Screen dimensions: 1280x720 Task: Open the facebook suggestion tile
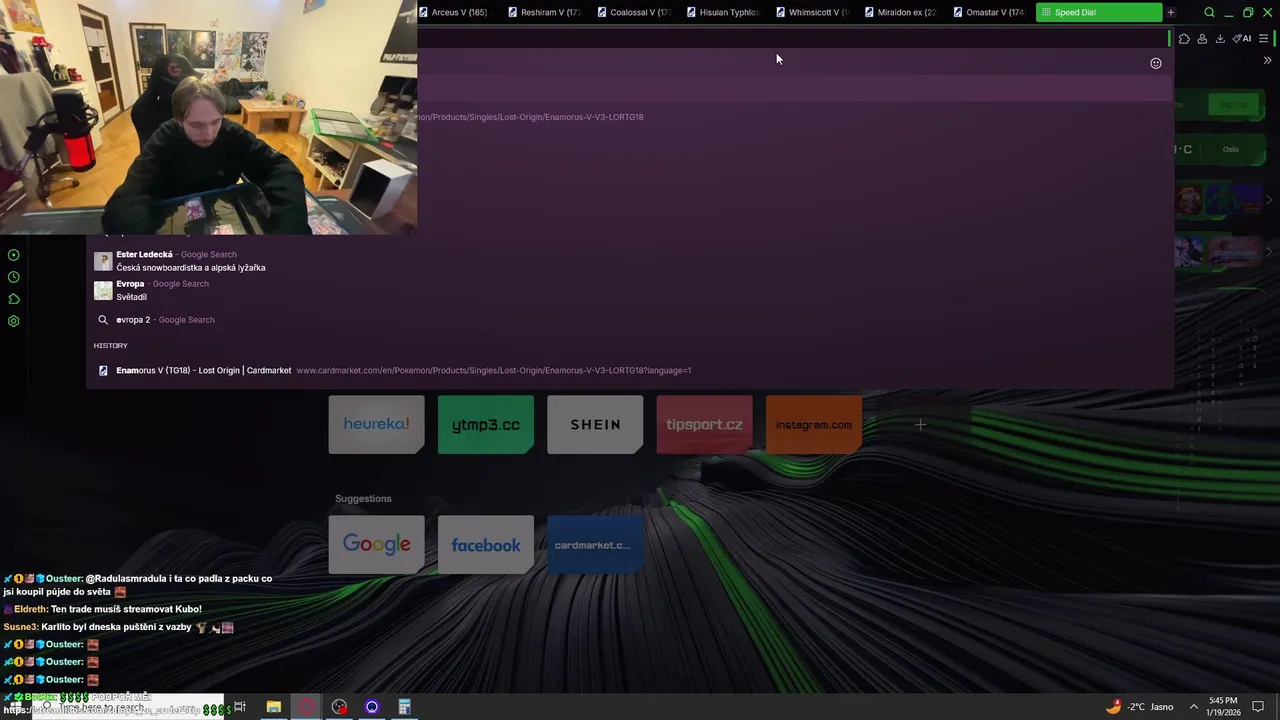(x=486, y=544)
